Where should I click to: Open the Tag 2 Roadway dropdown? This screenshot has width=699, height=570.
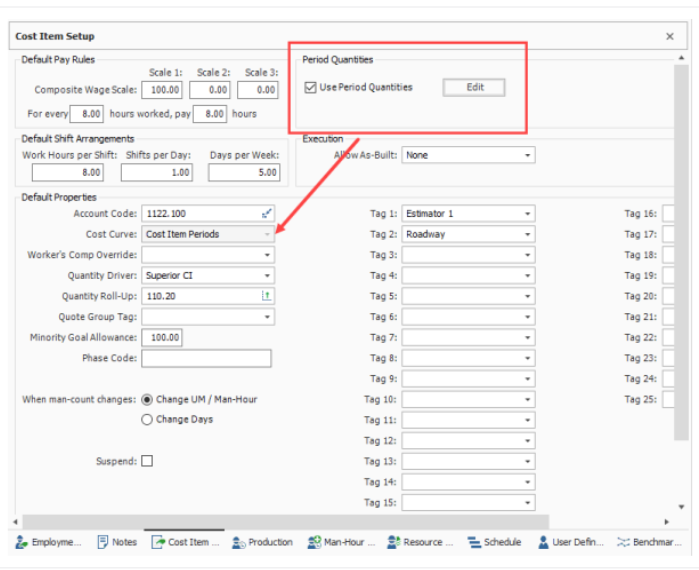click(527, 235)
